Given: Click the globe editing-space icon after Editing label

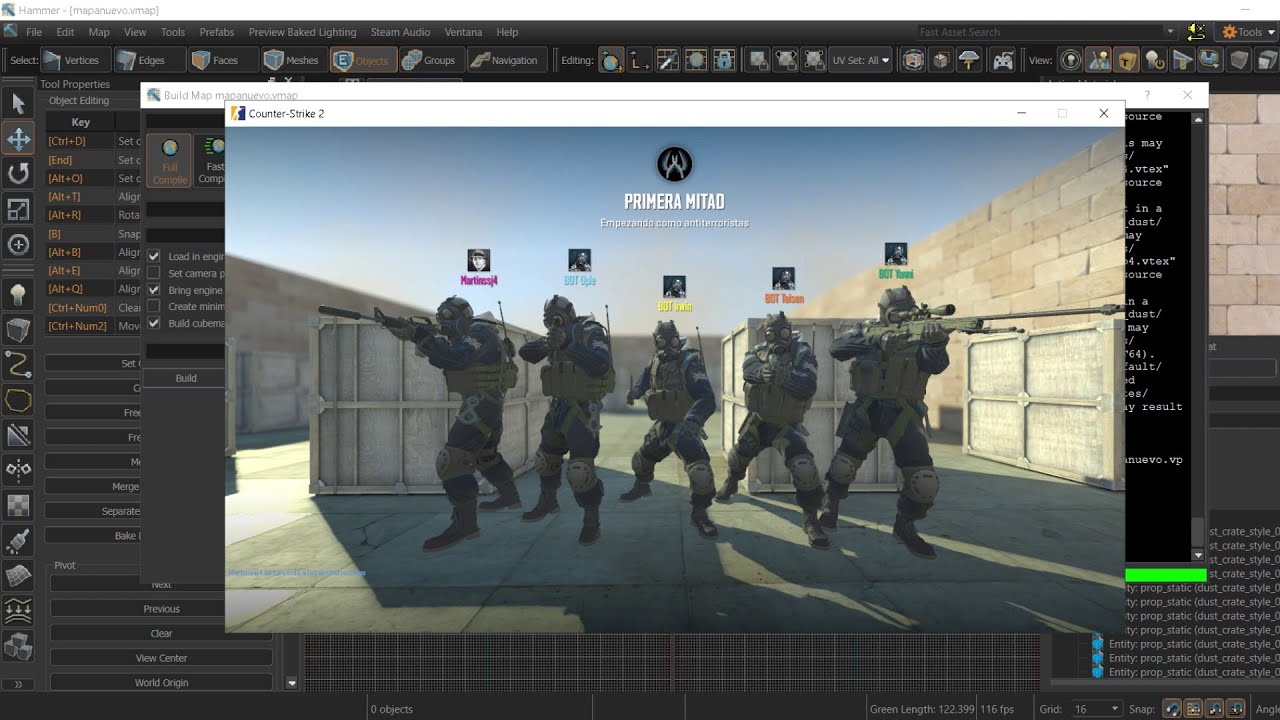Looking at the screenshot, I should (611, 60).
